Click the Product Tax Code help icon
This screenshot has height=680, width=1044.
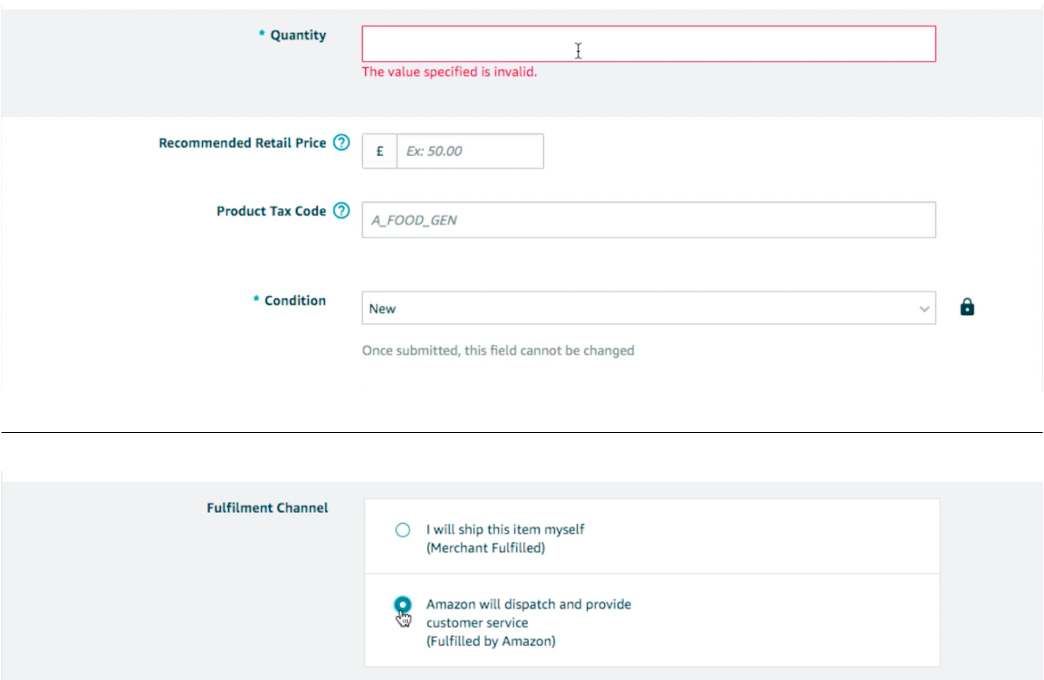(x=341, y=212)
